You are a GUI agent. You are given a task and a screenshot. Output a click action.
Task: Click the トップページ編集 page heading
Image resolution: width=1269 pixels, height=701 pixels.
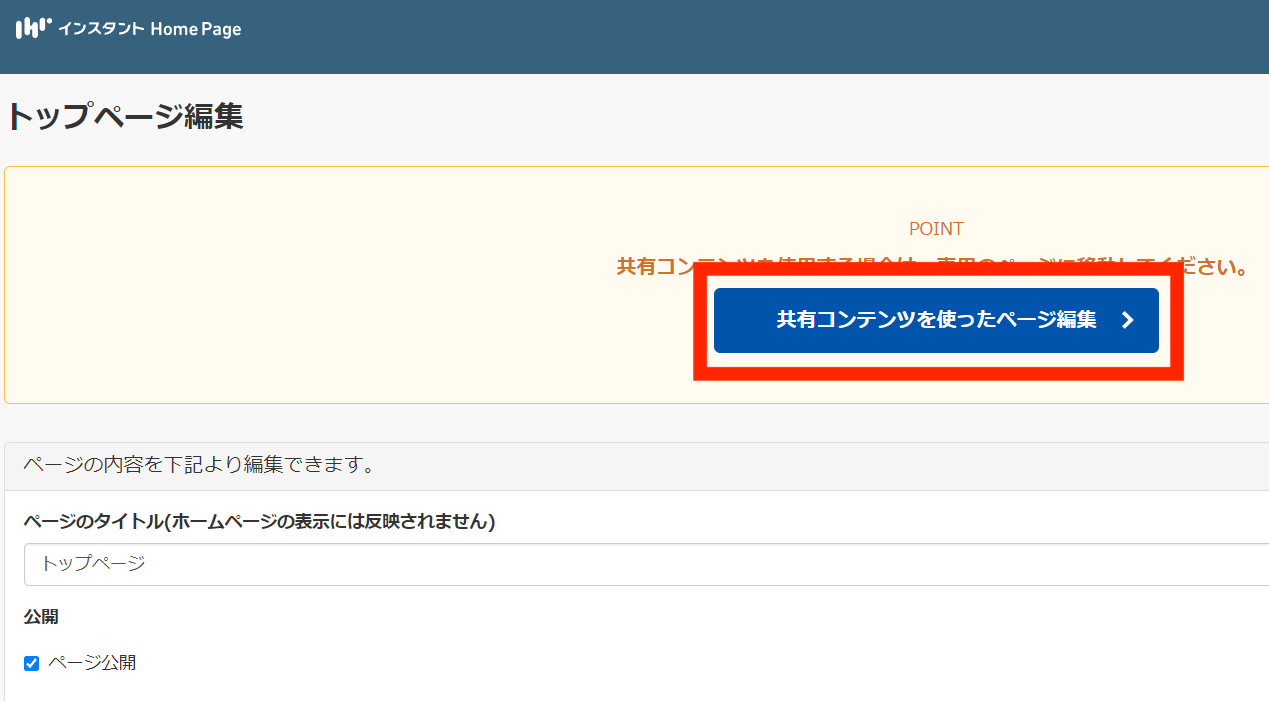[124, 117]
